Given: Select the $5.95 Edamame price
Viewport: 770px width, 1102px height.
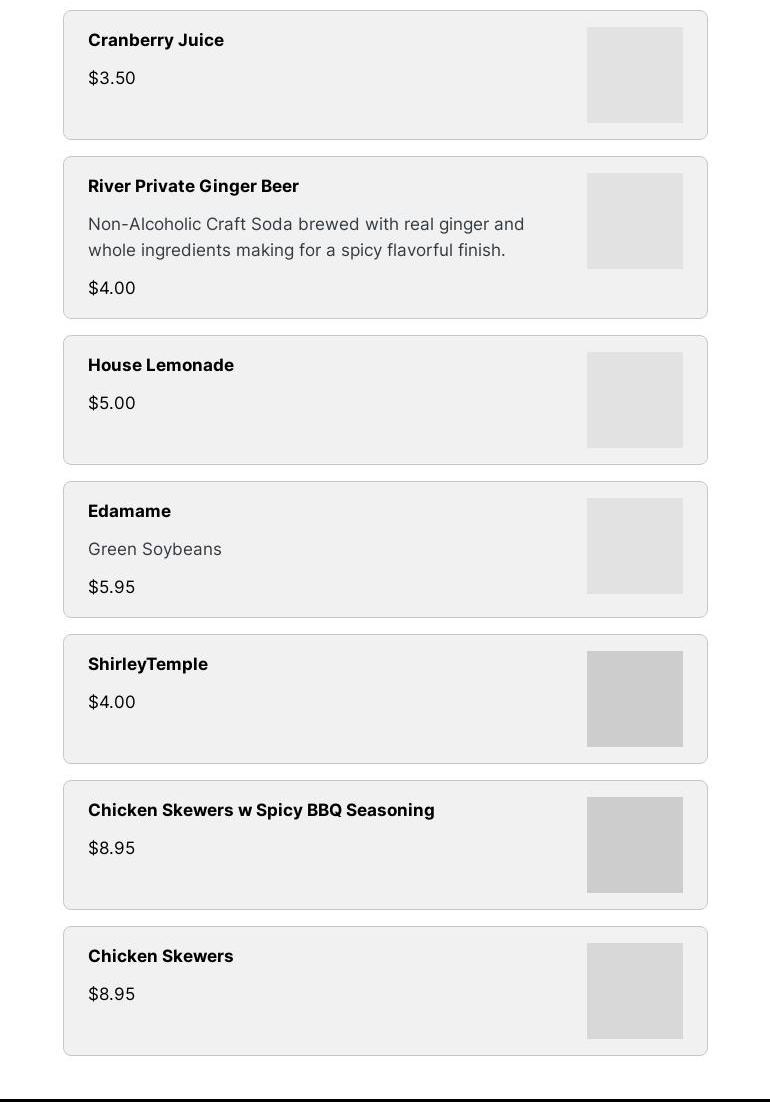Looking at the screenshot, I should pyautogui.click(x=112, y=587).
